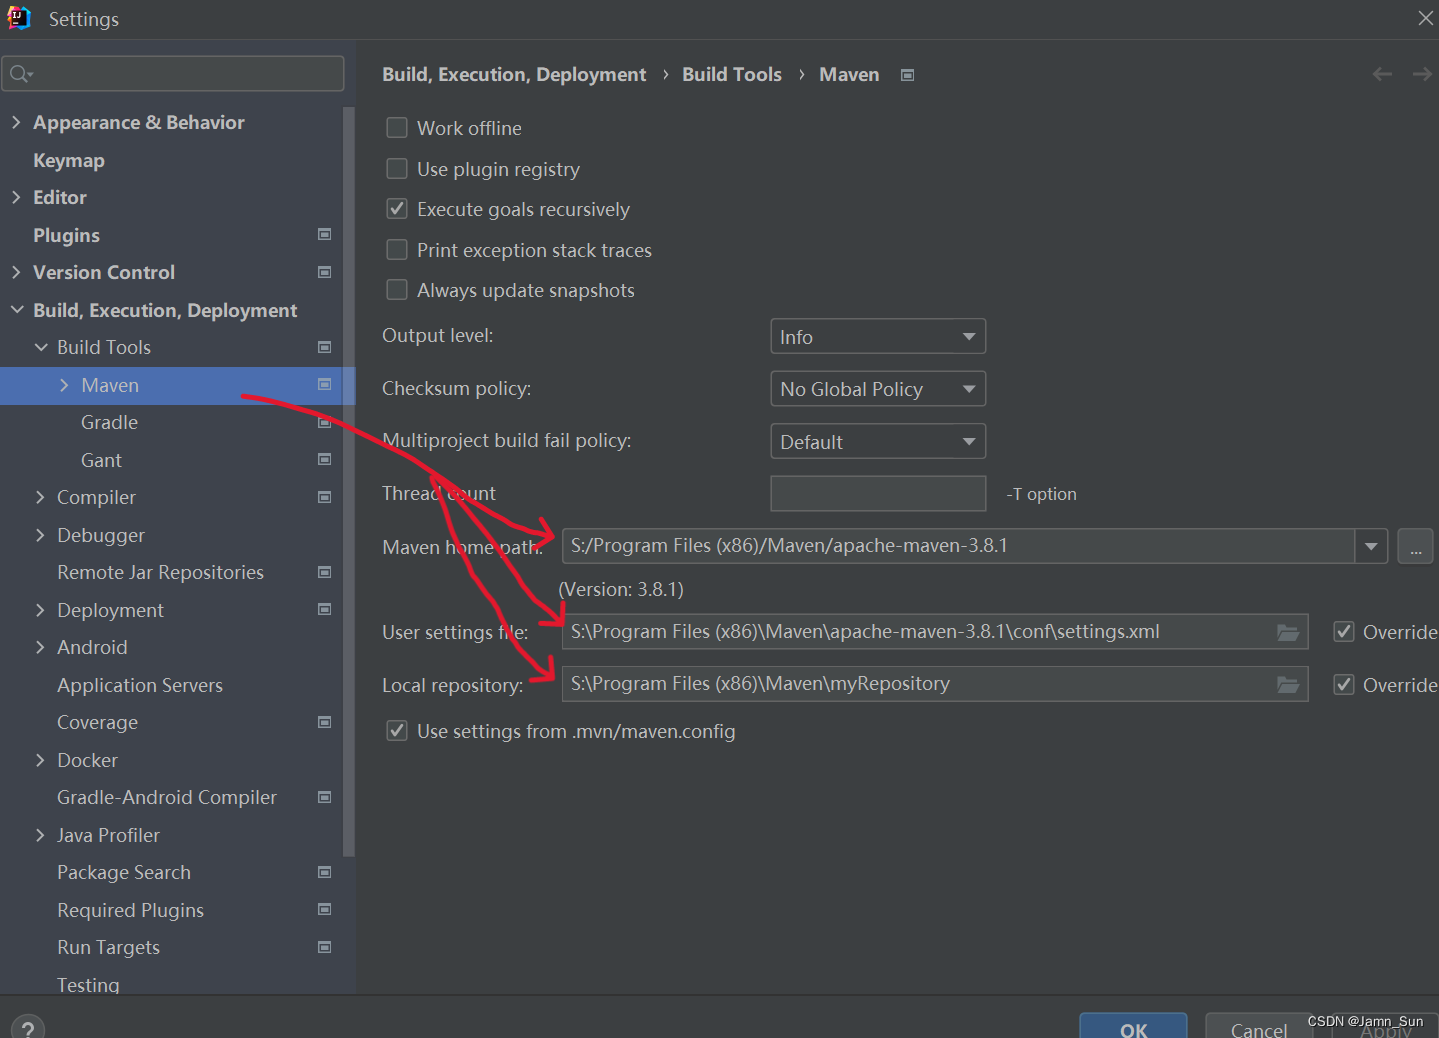Toggle Override for User settings file
Image resolution: width=1439 pixels, height=1038 pixels.
coord(1344,632)
